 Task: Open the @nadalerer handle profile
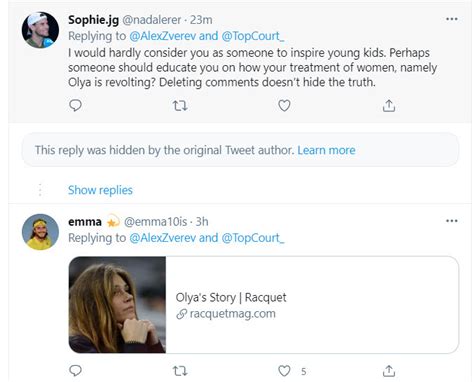pos(152,20)
